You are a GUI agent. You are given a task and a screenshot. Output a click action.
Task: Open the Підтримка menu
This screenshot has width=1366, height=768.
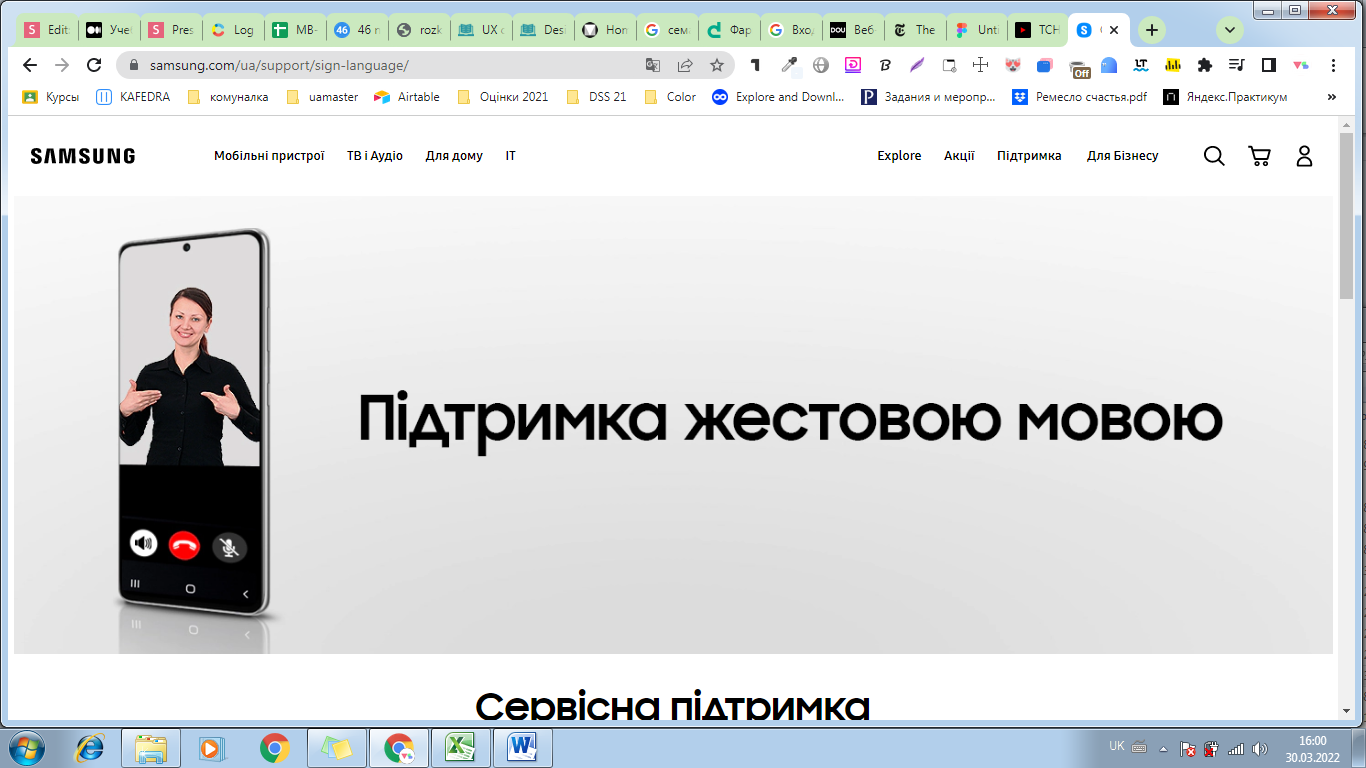(1029, 156)
